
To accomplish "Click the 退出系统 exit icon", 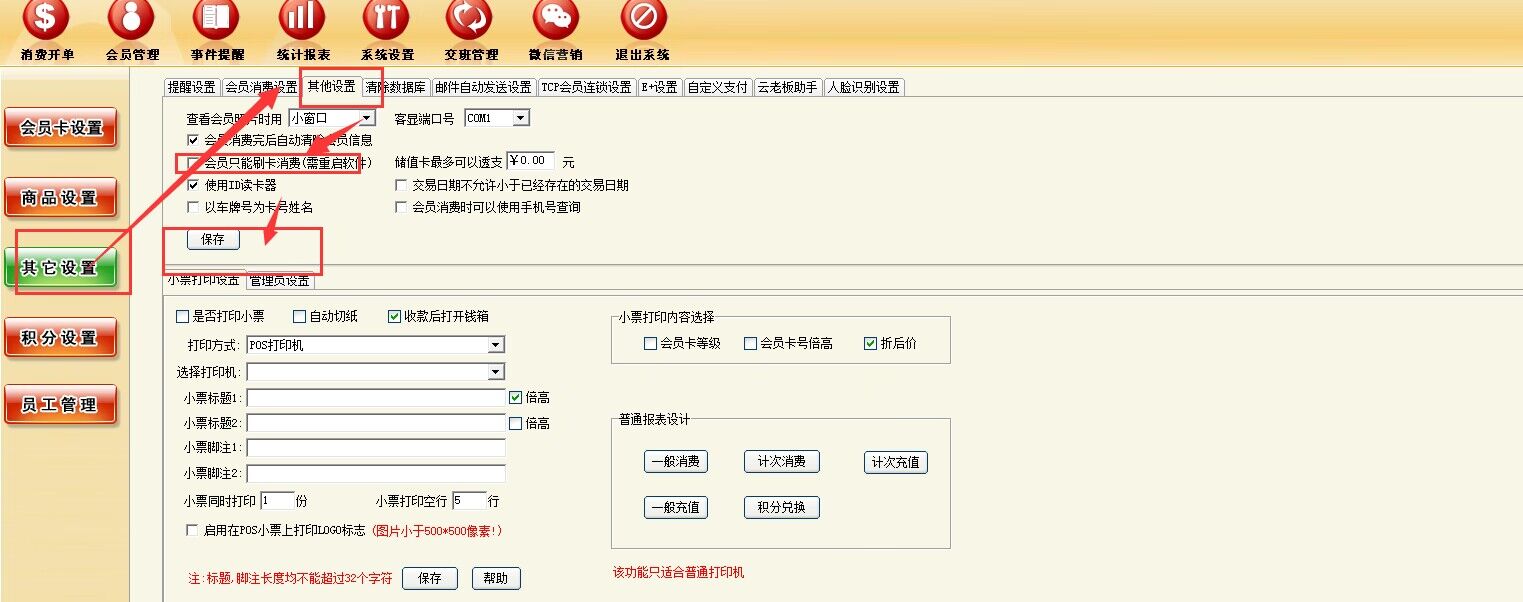I will (643, 20).
